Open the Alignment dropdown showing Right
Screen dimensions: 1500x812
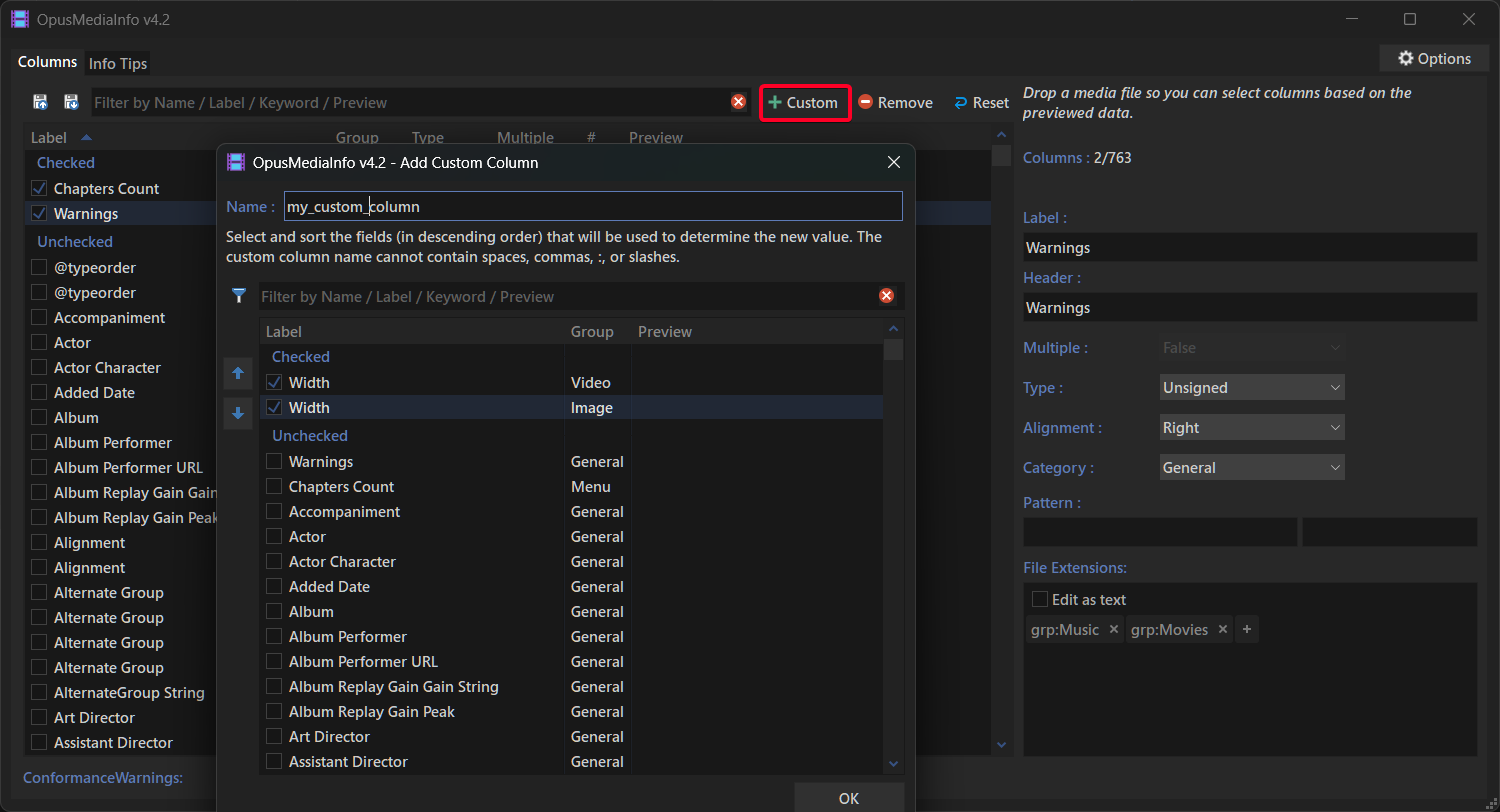tap(1252, 428)
